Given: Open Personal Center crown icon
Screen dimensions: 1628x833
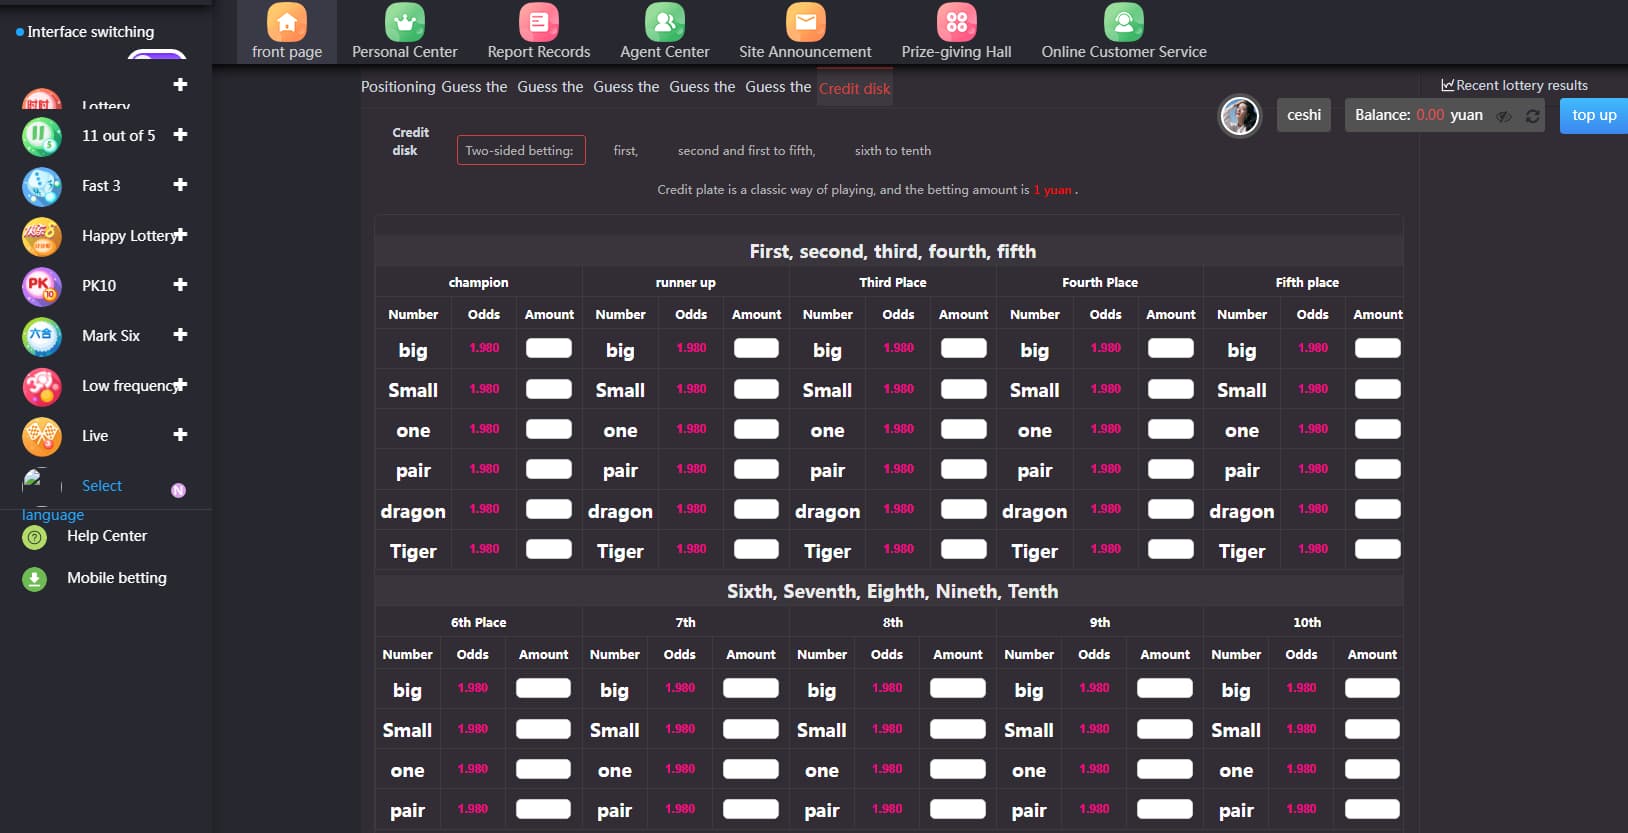Looking at the screenshot, I should (404, 22).
